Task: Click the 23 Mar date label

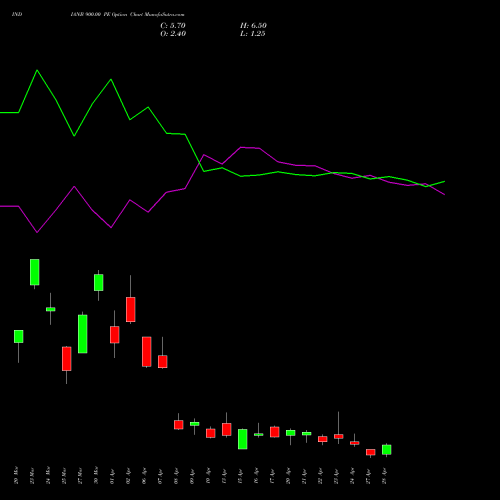Action: [x=32, y=475]
